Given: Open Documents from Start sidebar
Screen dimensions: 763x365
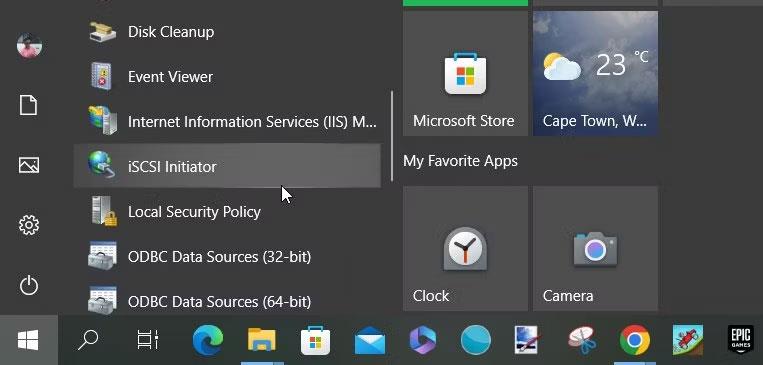Looking at the screenshot, I should [x=28, y=105].
